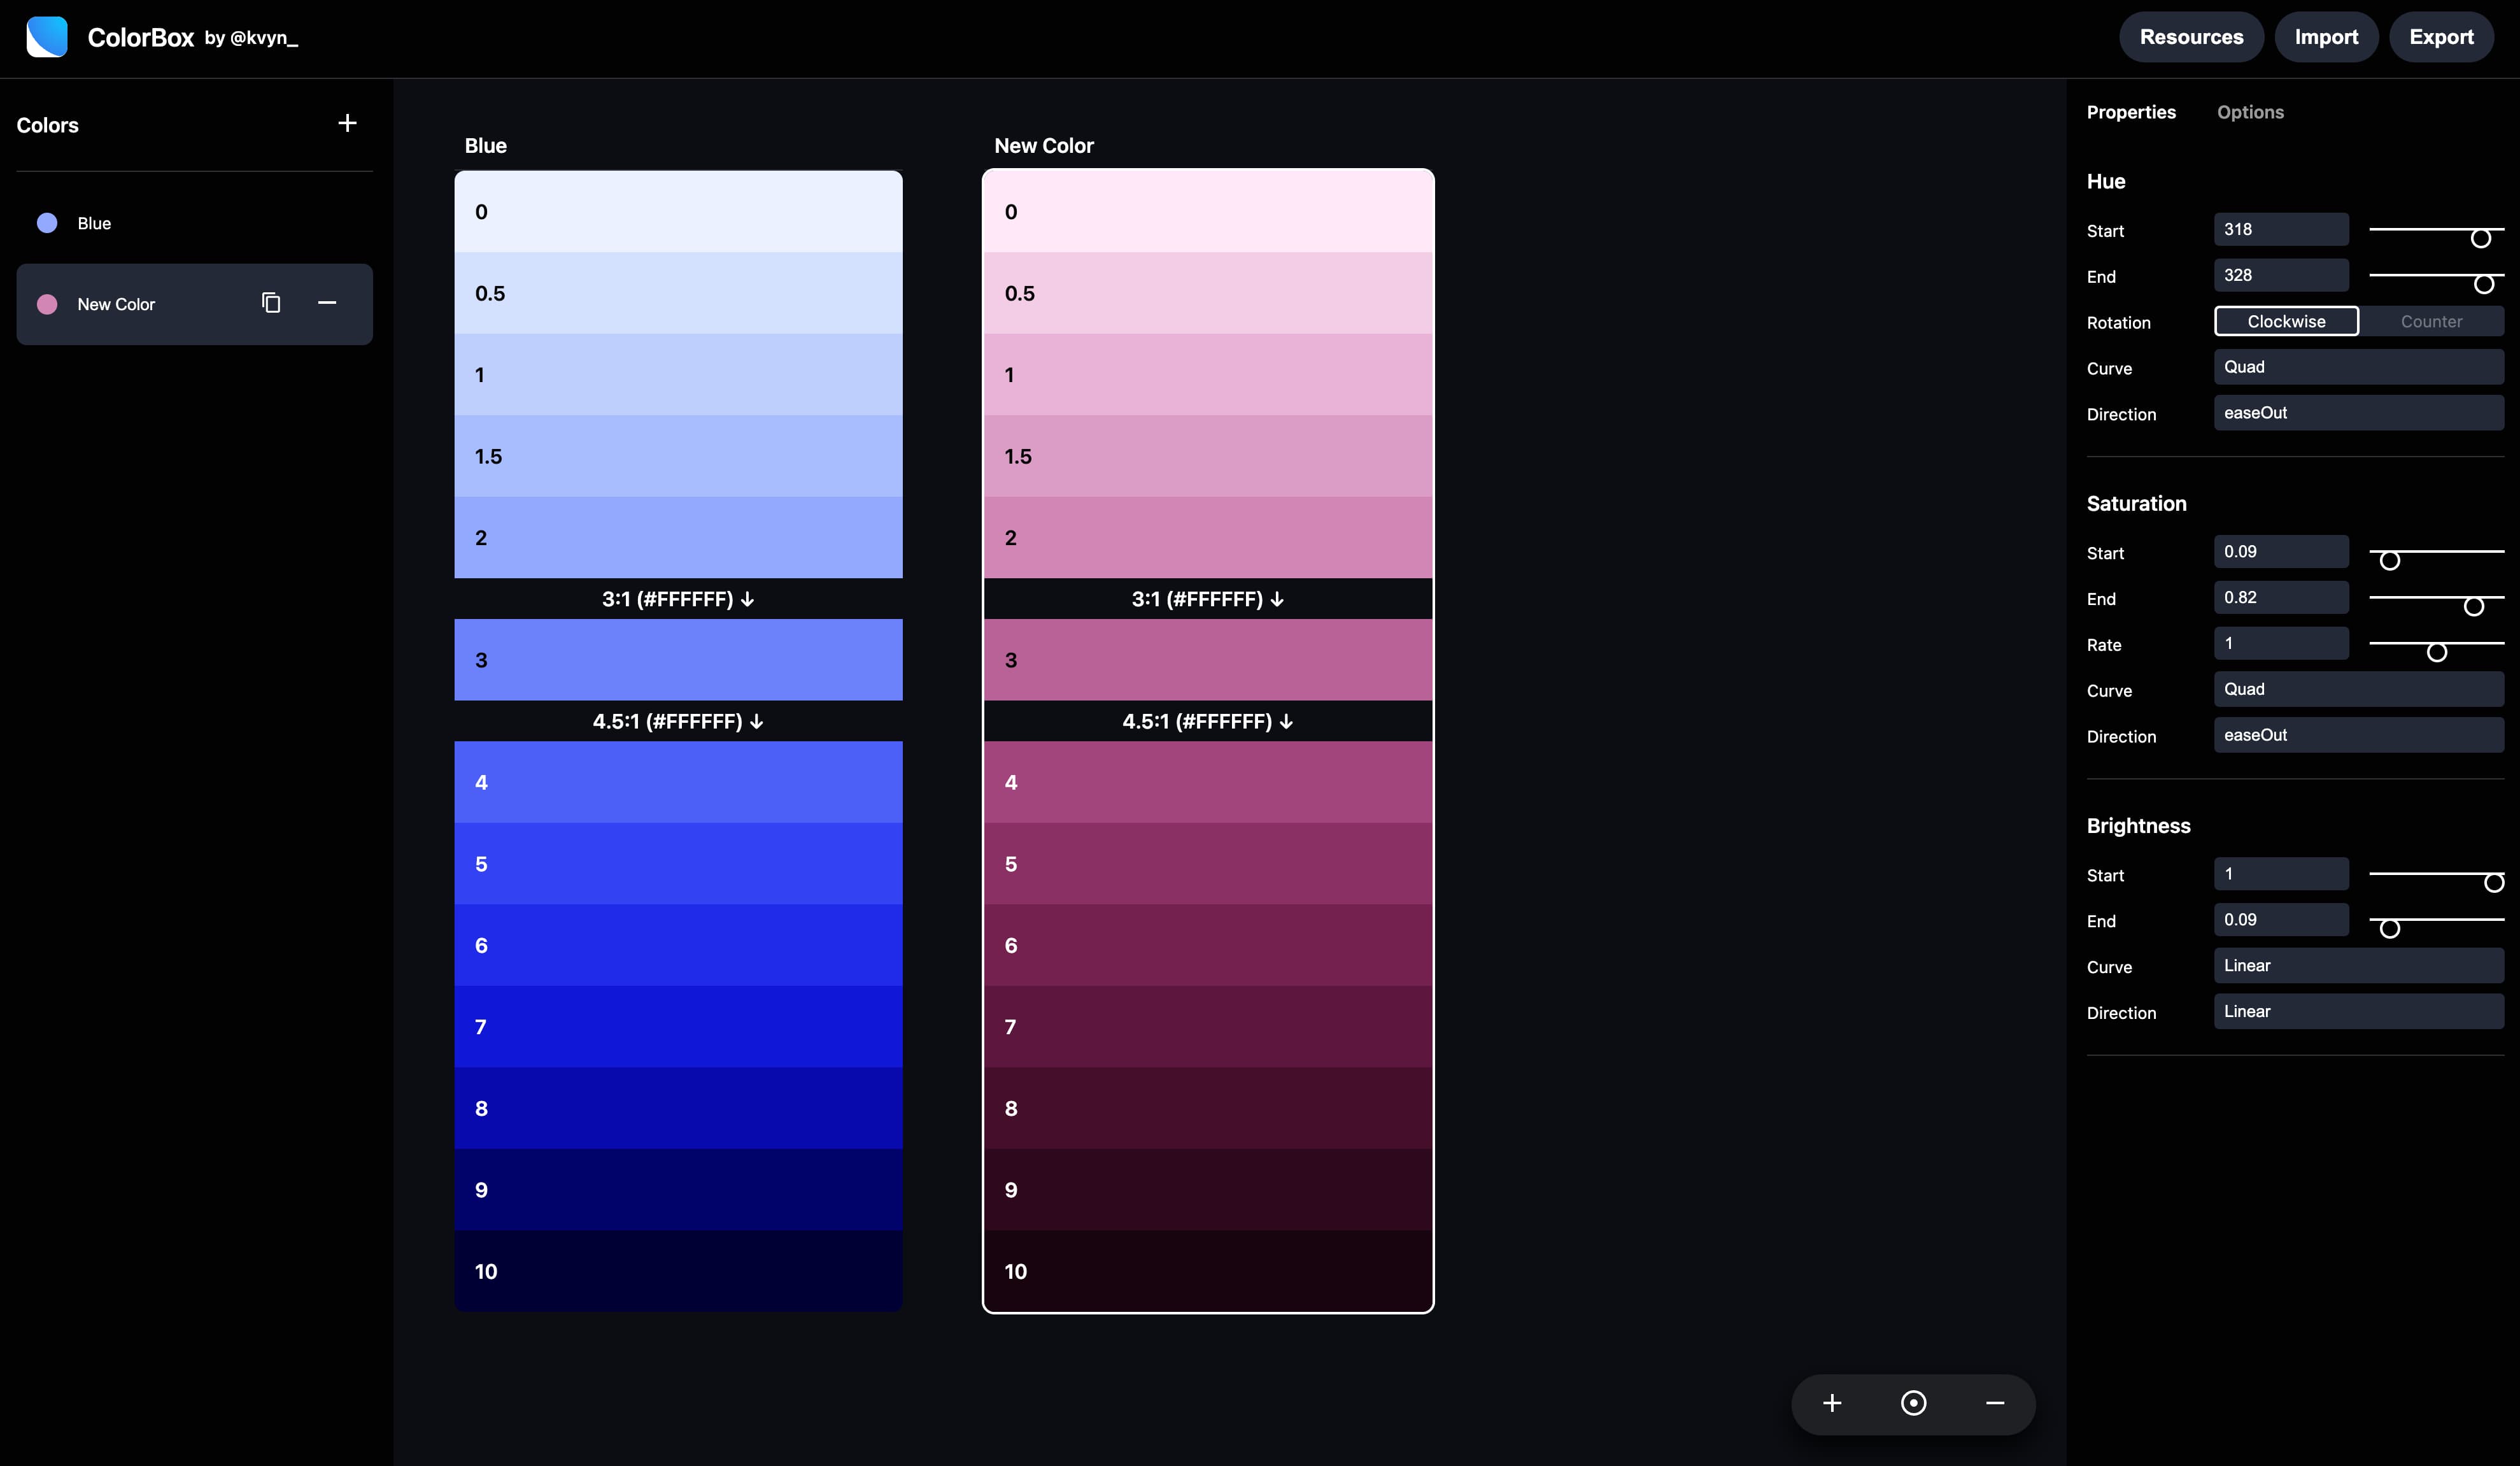Open the Resources panel
Screen dimensions: 2520x1466
click(2191, 37)
